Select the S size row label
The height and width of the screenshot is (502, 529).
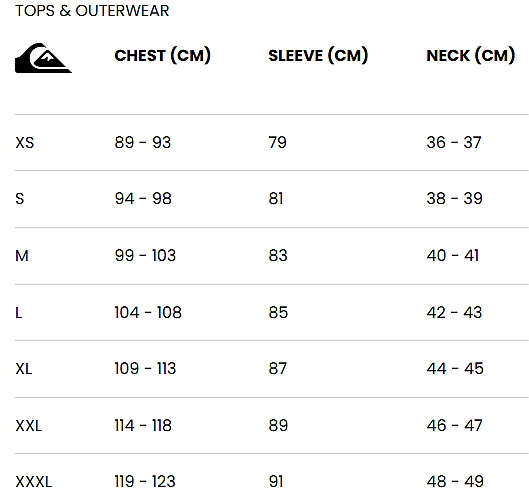tap(20, 198)
